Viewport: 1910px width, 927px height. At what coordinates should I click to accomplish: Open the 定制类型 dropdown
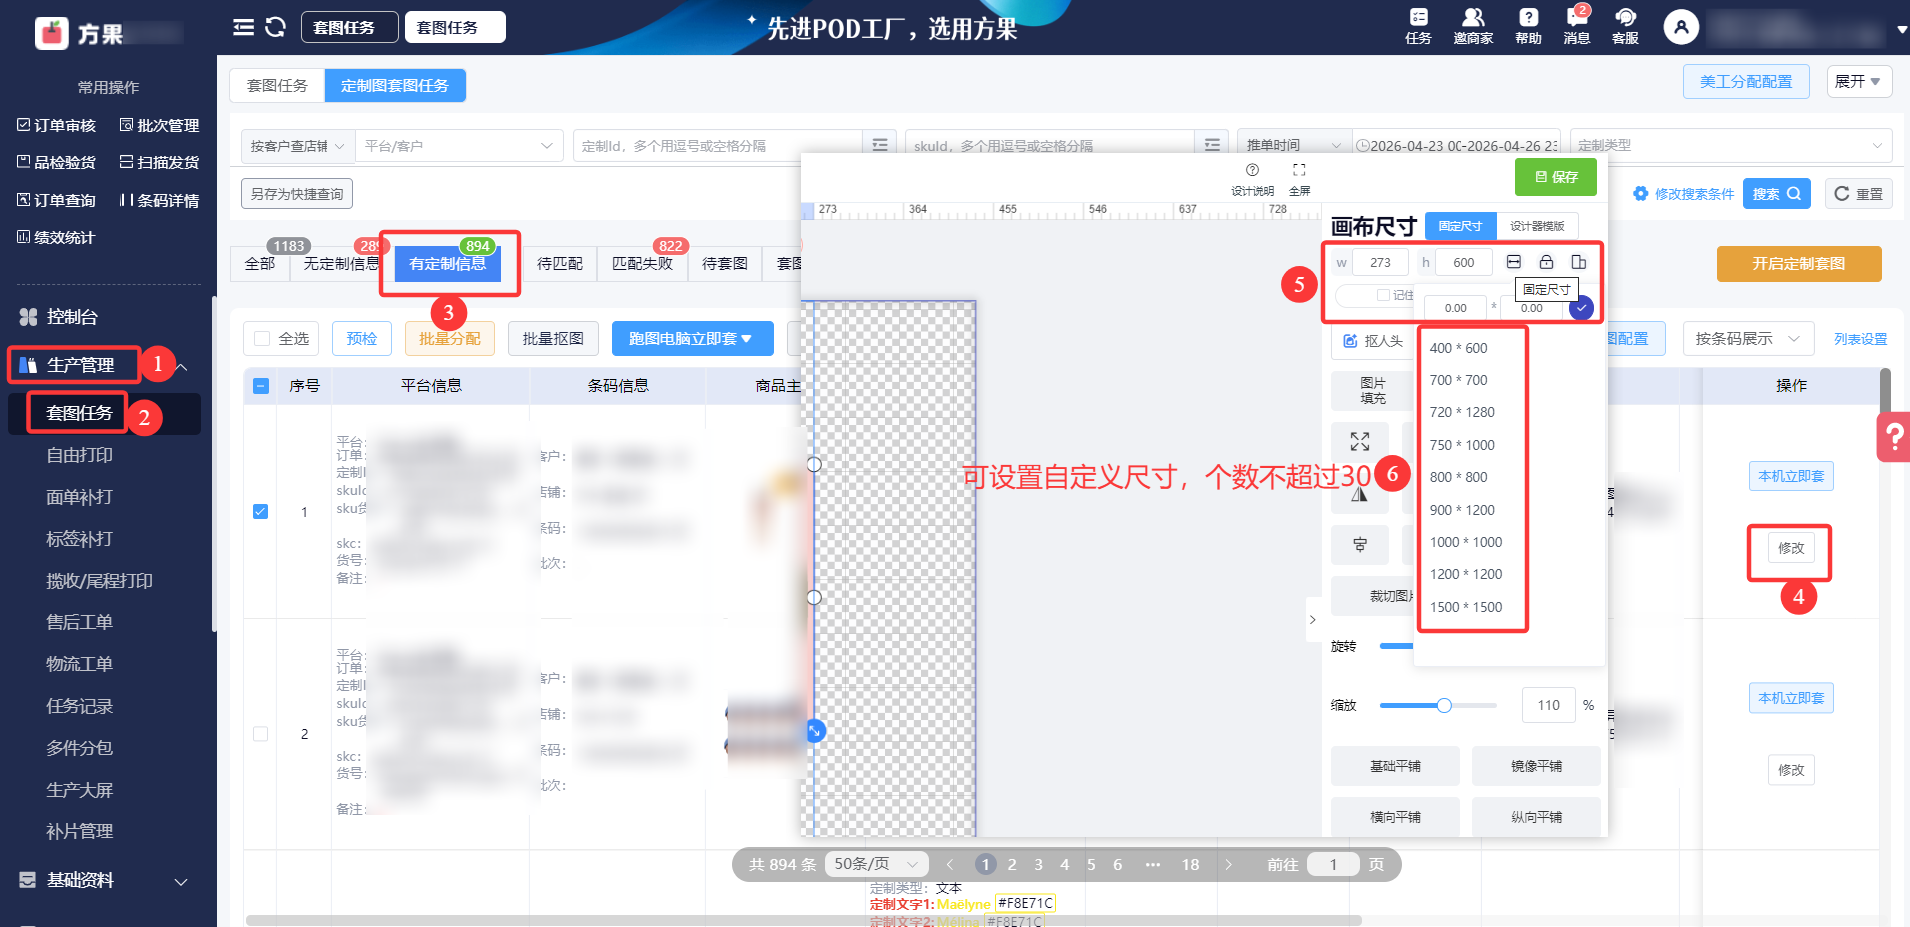coord(1731,145)
